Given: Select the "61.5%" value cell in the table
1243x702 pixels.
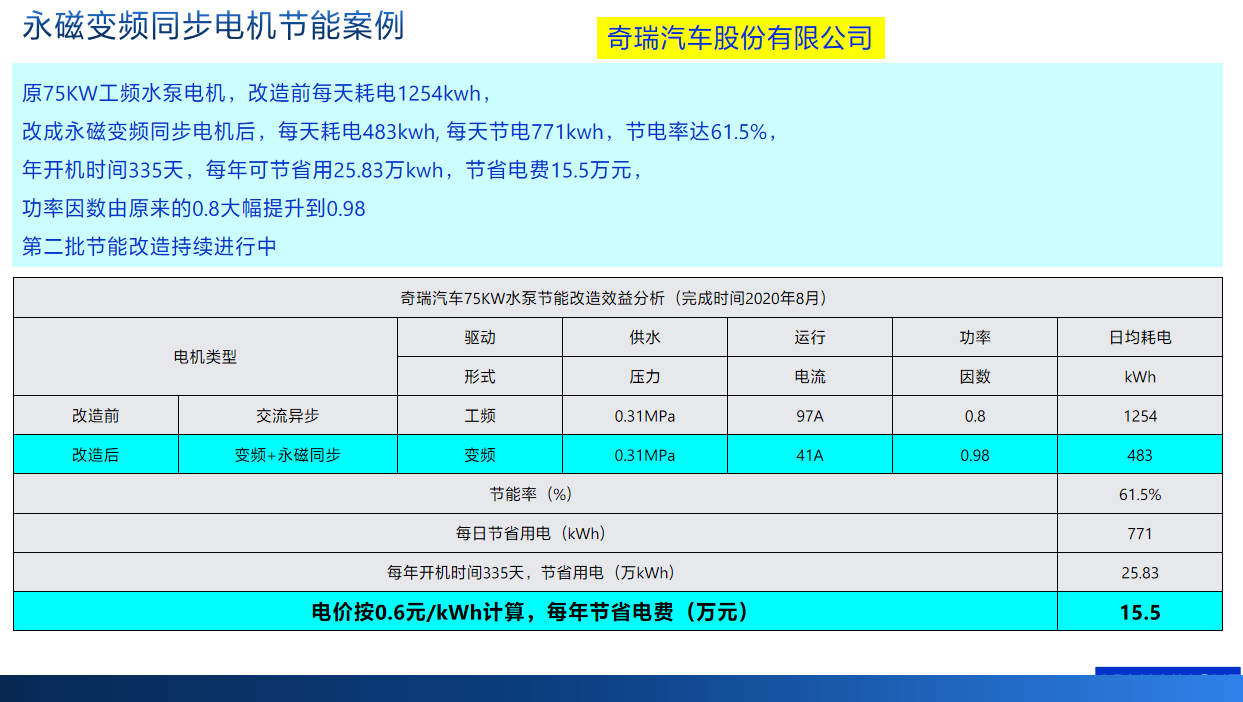Looking at the screenshot, I should 1140,494.
